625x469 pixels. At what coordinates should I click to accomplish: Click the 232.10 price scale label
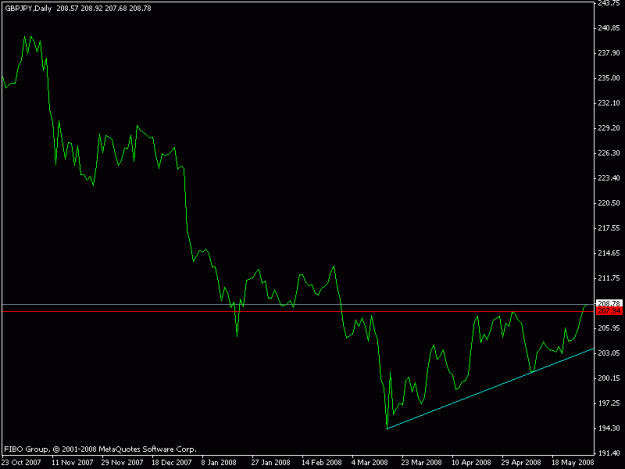(609, 103)
